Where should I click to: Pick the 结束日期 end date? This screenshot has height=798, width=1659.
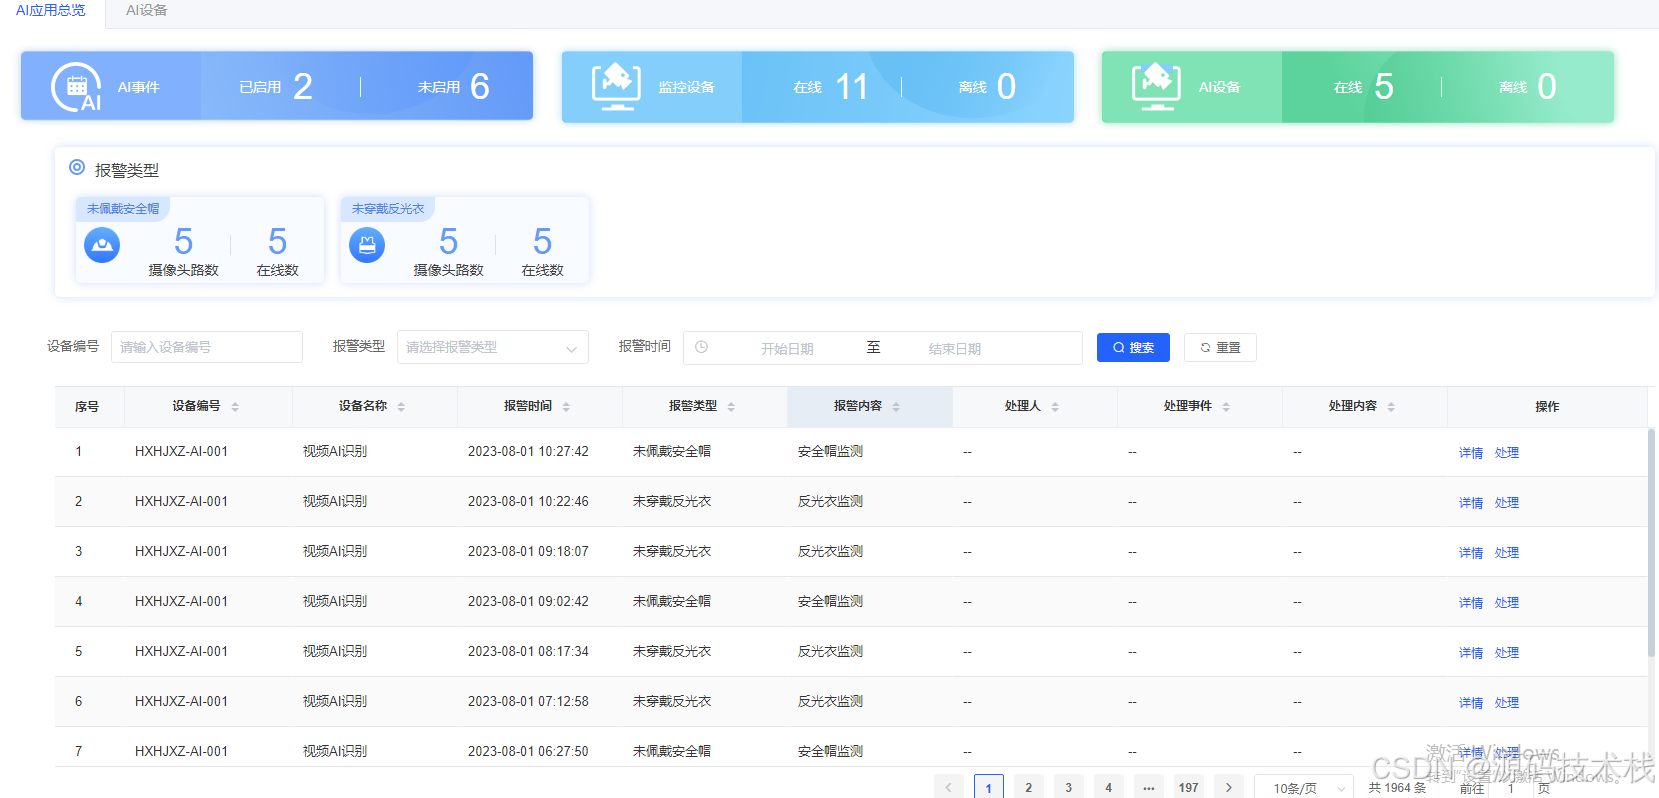[955, 349]
